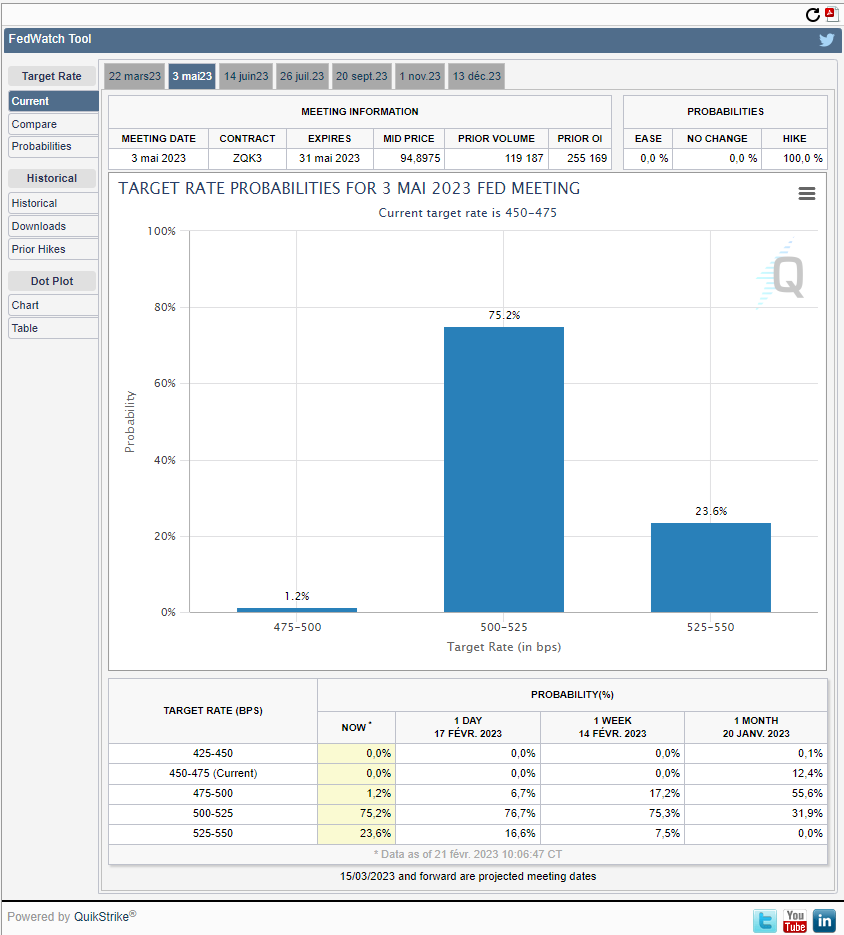Open the chart hamburger menu

click(806, 193)
